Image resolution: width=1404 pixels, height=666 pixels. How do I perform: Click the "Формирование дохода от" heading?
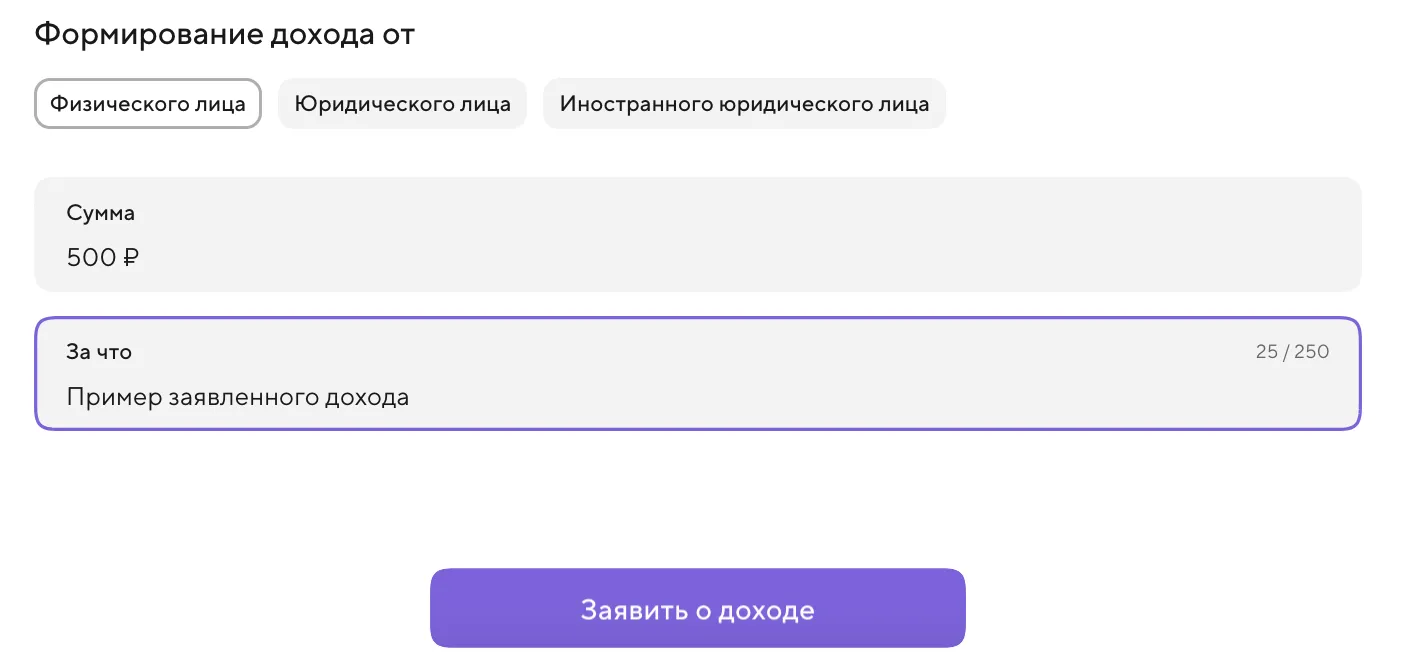225,35
